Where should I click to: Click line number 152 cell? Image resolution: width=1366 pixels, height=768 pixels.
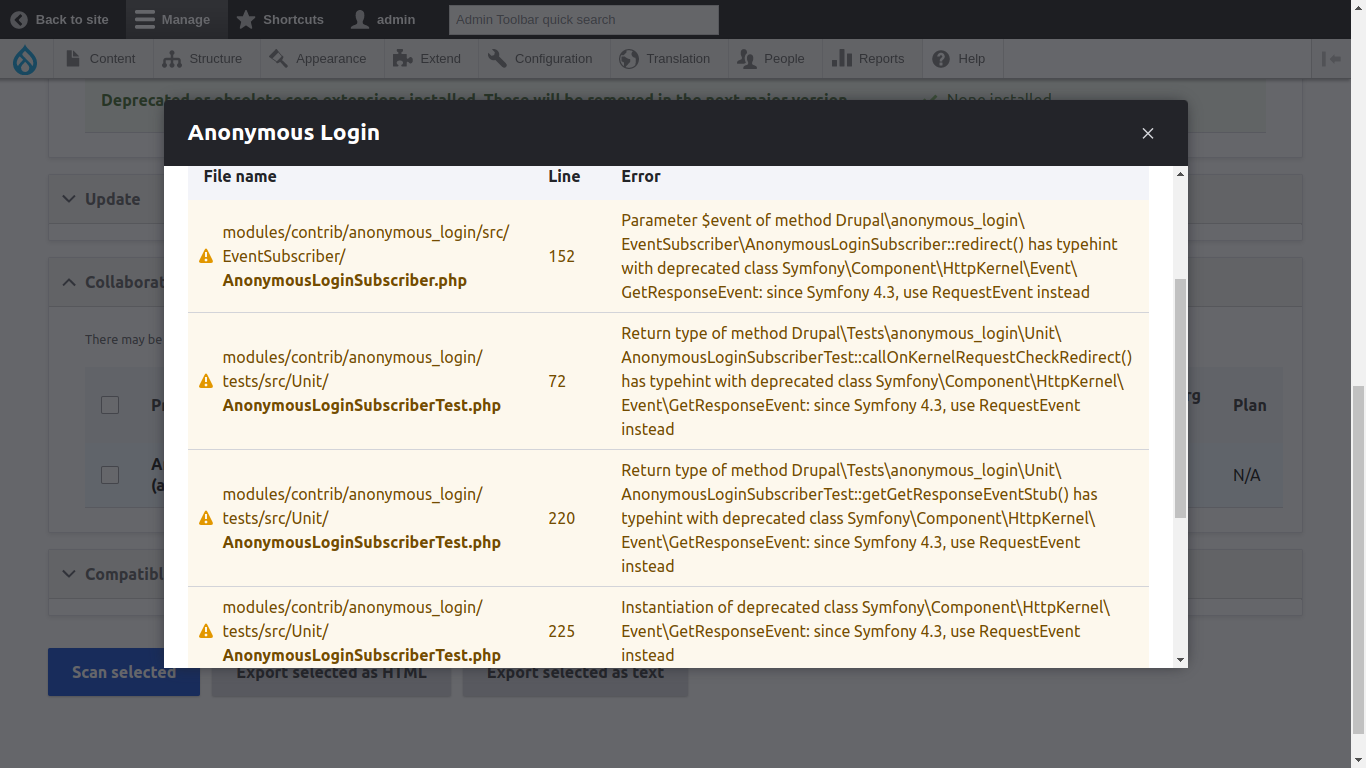562,256
